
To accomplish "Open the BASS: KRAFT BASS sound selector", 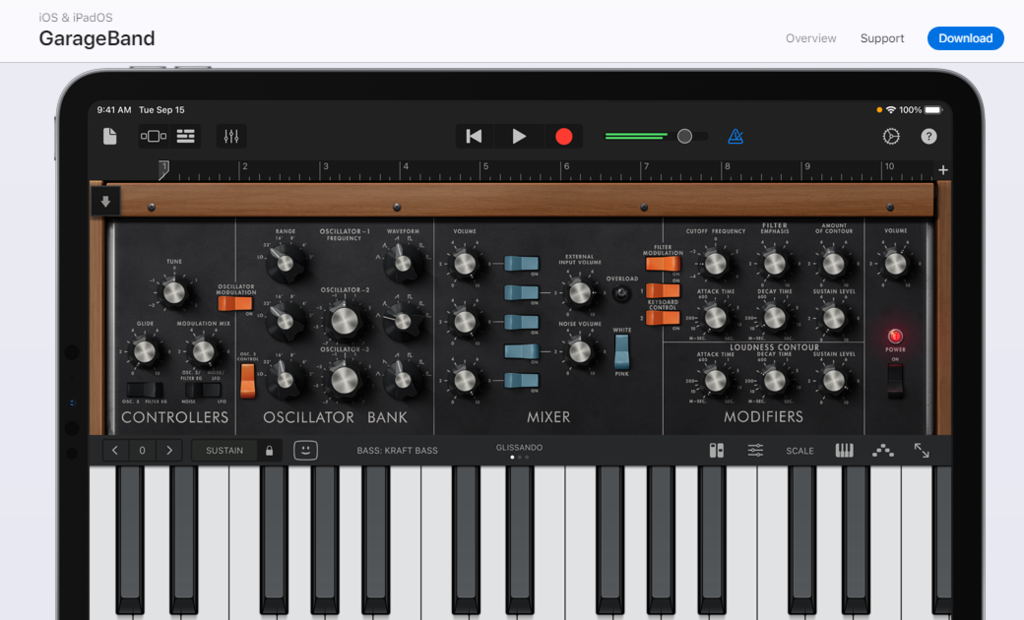I will (x=397, y=450).
